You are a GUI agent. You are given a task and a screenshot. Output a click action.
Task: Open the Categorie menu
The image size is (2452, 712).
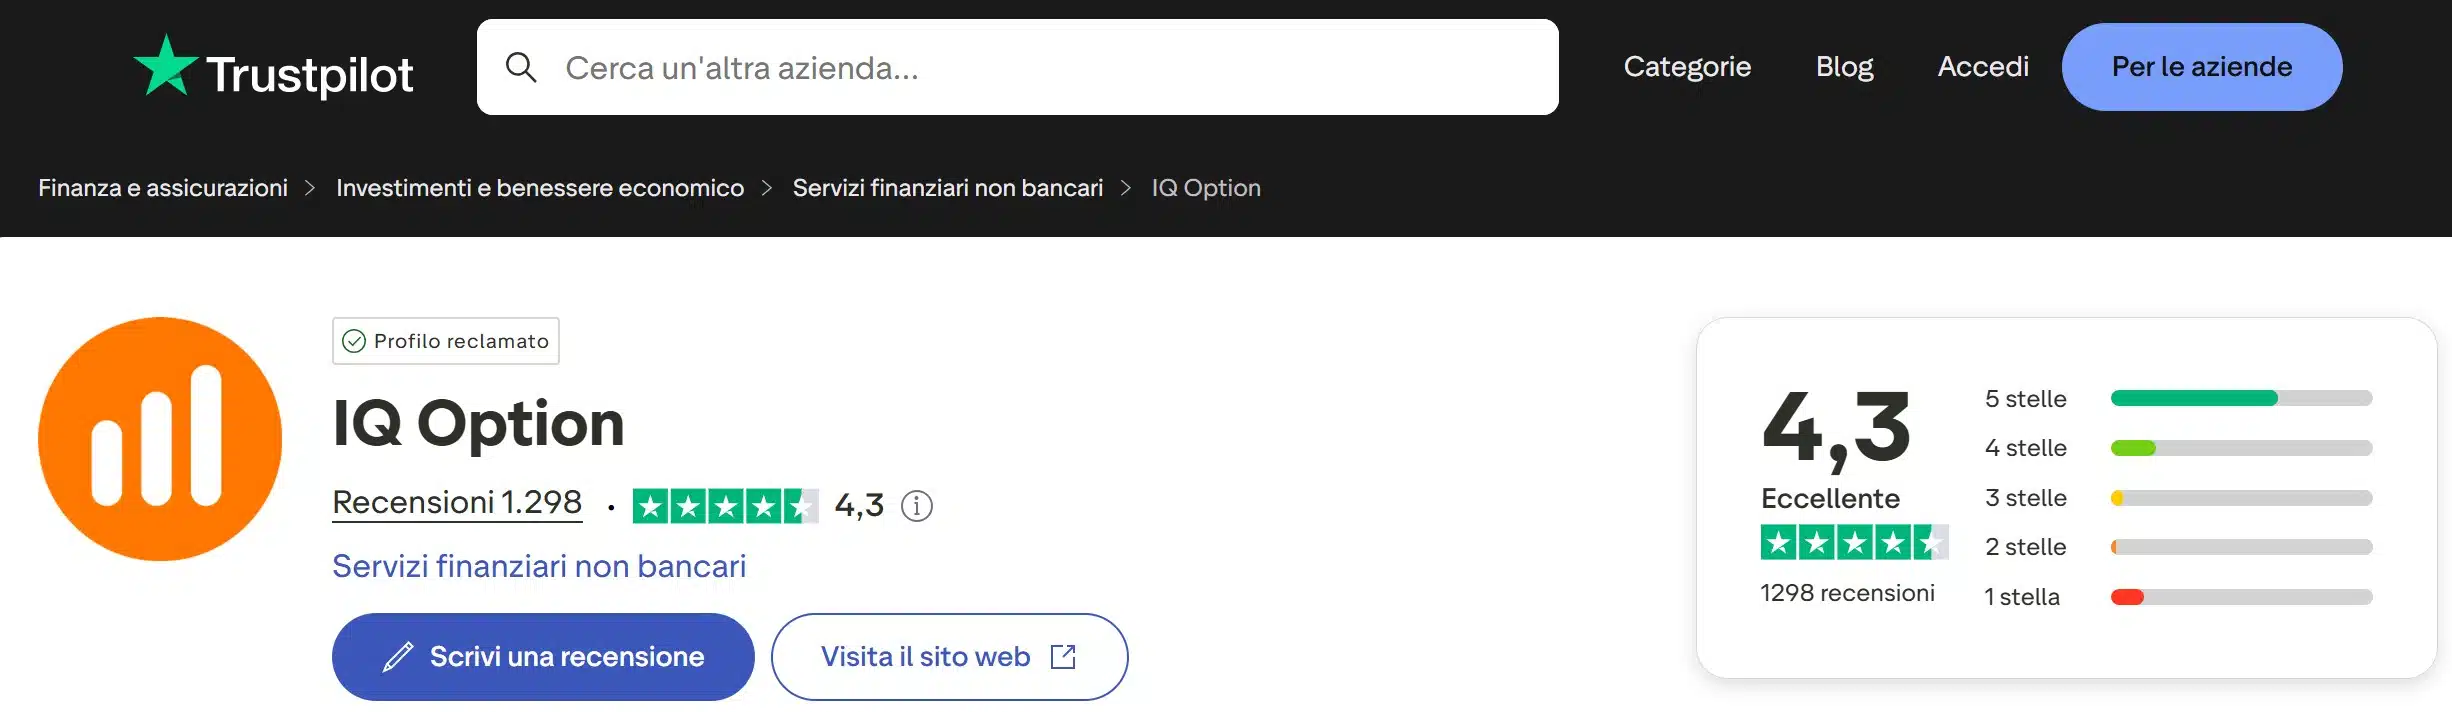click(x=1687, y=67)
